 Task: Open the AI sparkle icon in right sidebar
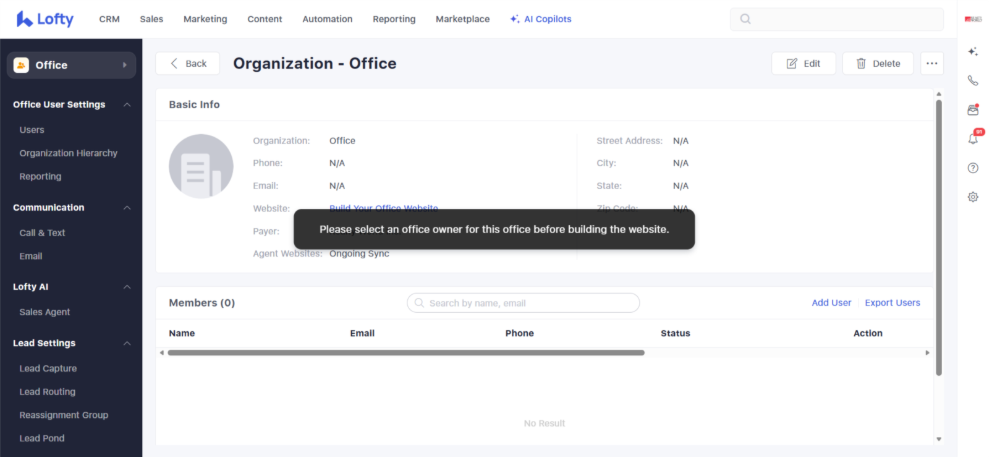pos(973,51)
